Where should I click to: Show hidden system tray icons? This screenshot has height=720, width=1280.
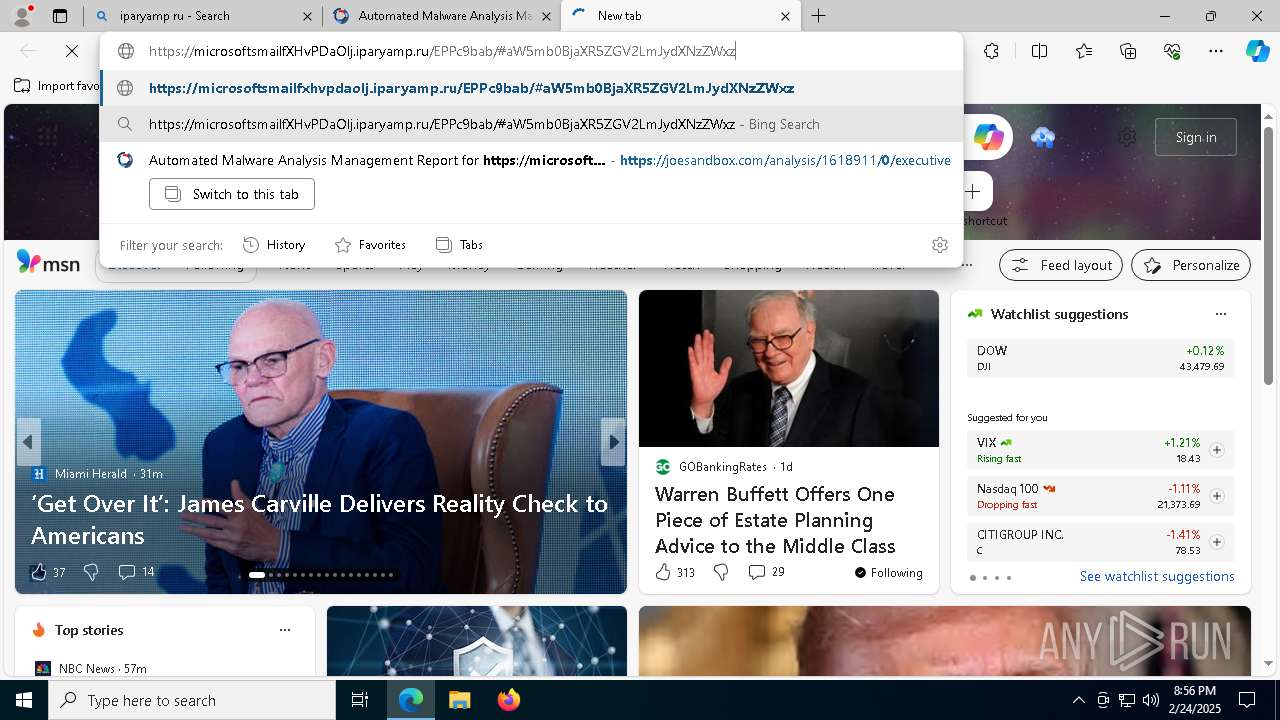point(1078,700)
